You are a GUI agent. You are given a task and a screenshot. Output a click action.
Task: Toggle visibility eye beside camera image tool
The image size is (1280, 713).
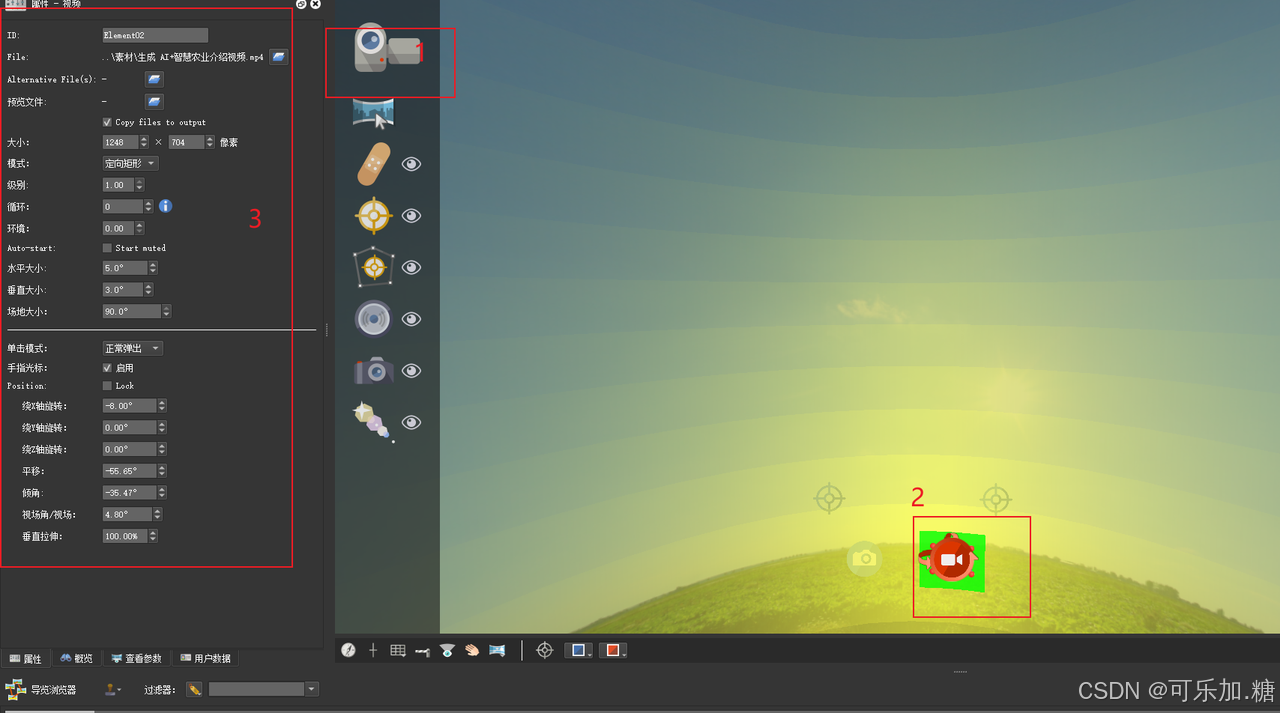(411, 371)
